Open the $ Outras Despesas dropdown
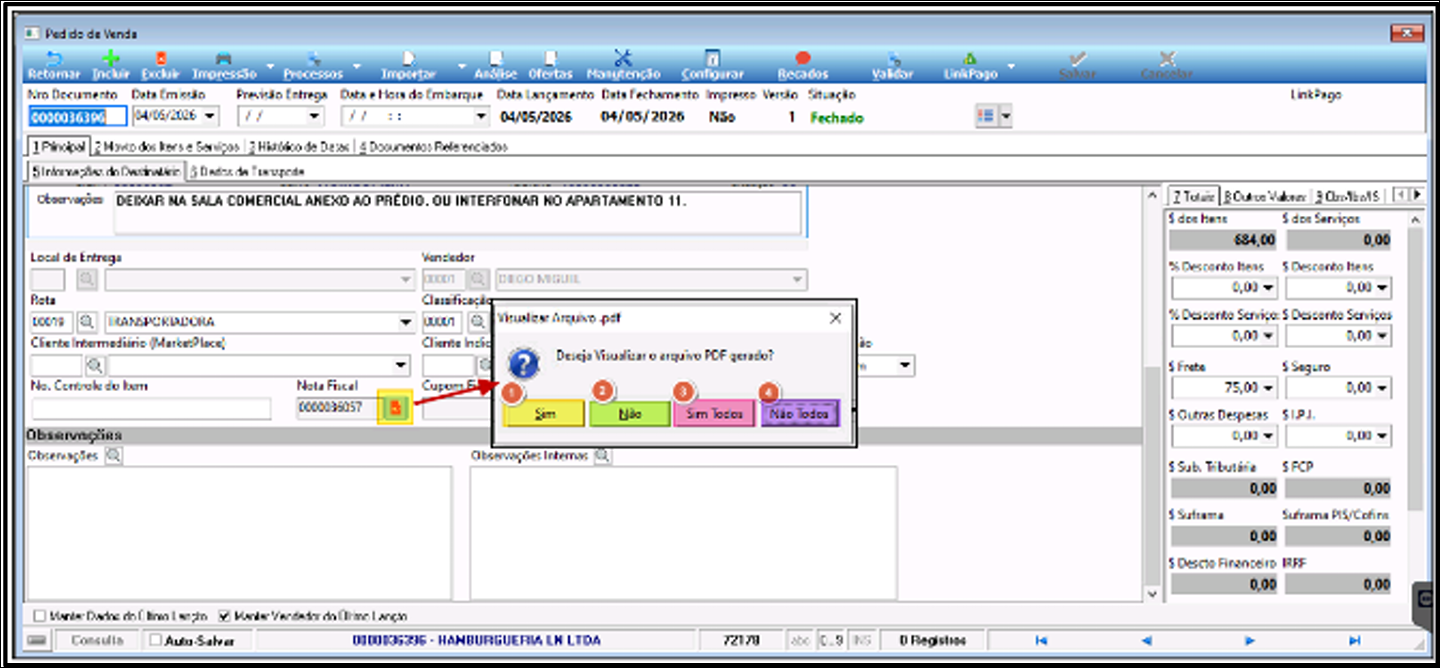Screen dimensions: 1440x668 (x=1269, y=436)
